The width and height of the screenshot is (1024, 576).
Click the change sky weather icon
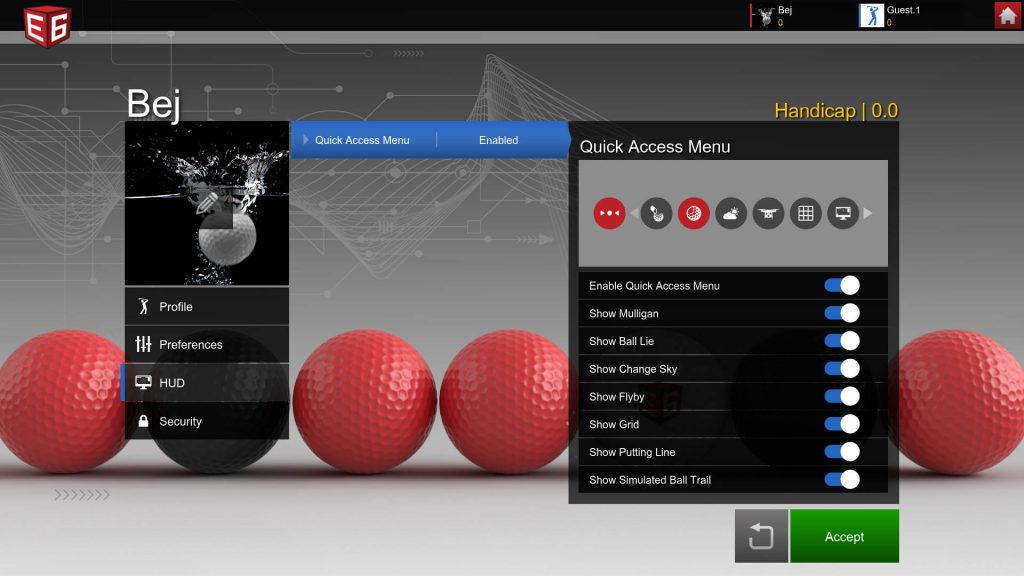click(731, 214)
